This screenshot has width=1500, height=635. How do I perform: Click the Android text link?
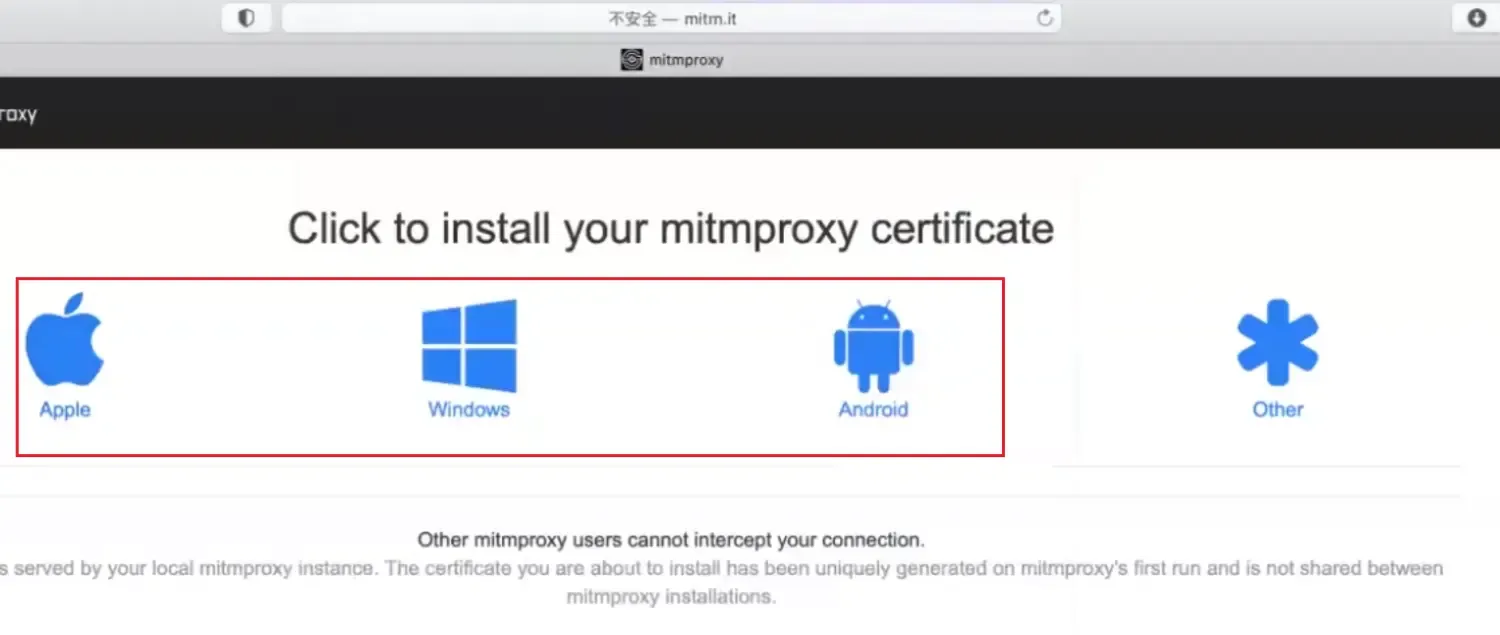pyautogui.click(x=872, y=408)
